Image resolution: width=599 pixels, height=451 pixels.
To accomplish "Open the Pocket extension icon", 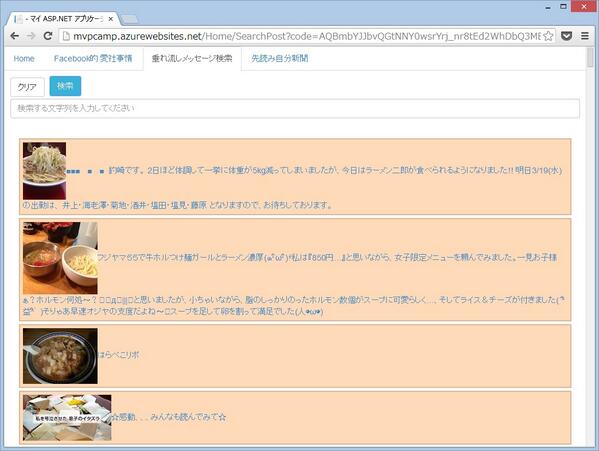I will point(567,36).
